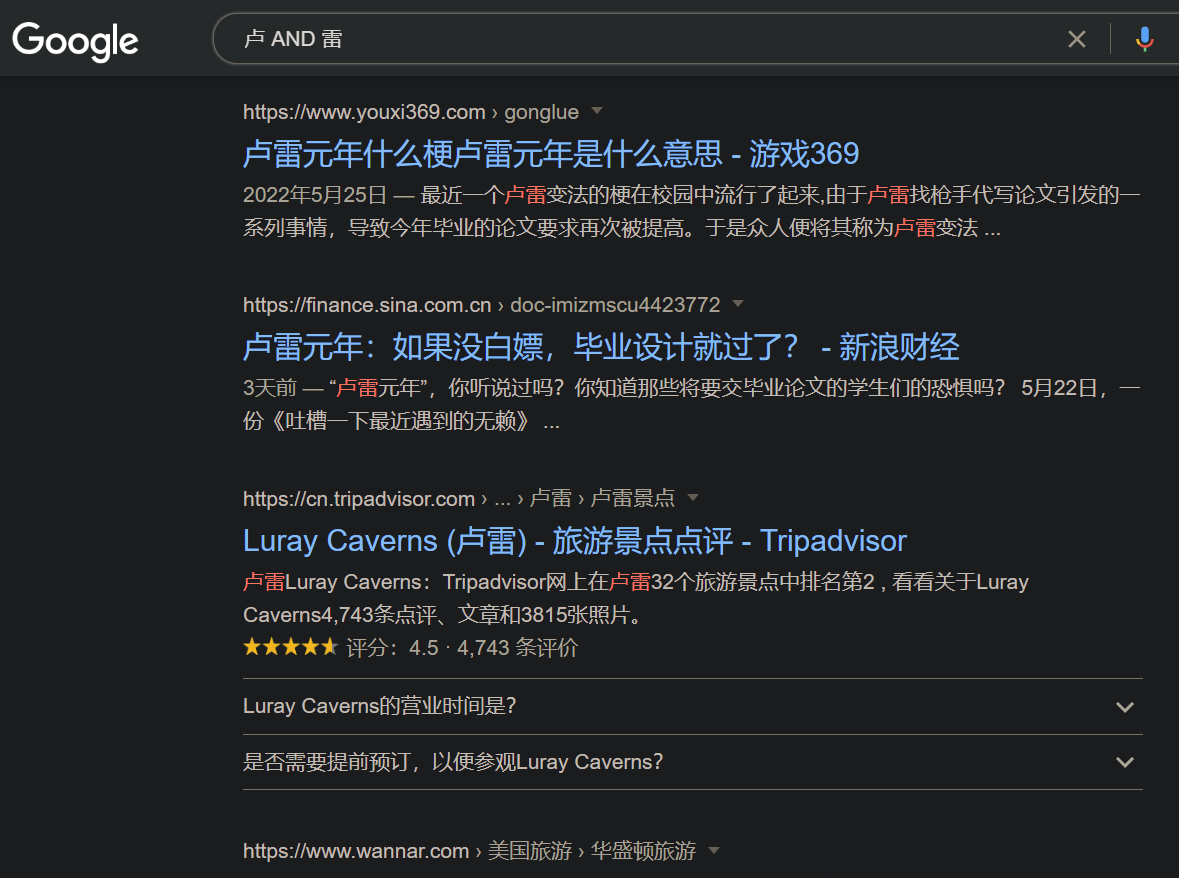Click snippet text mentioning 32个旅游景点中排名第2
Viewport: 1179px width, 878px height.
click(x=635, y=598)
